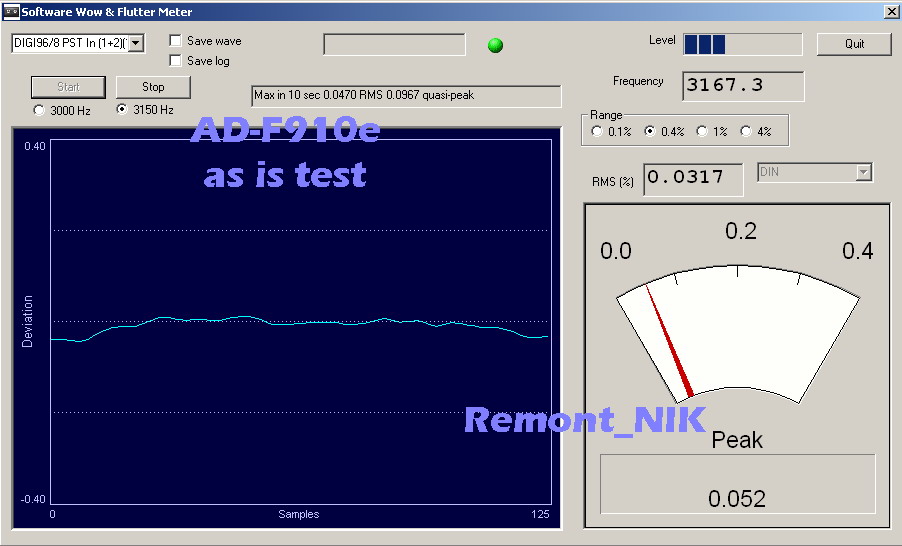Click the Quit button

854,44
